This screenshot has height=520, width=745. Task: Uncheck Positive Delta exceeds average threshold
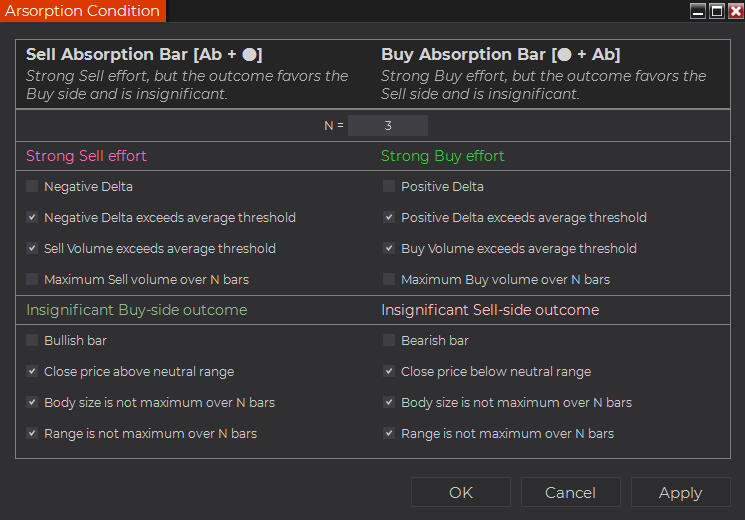(390, 218)
